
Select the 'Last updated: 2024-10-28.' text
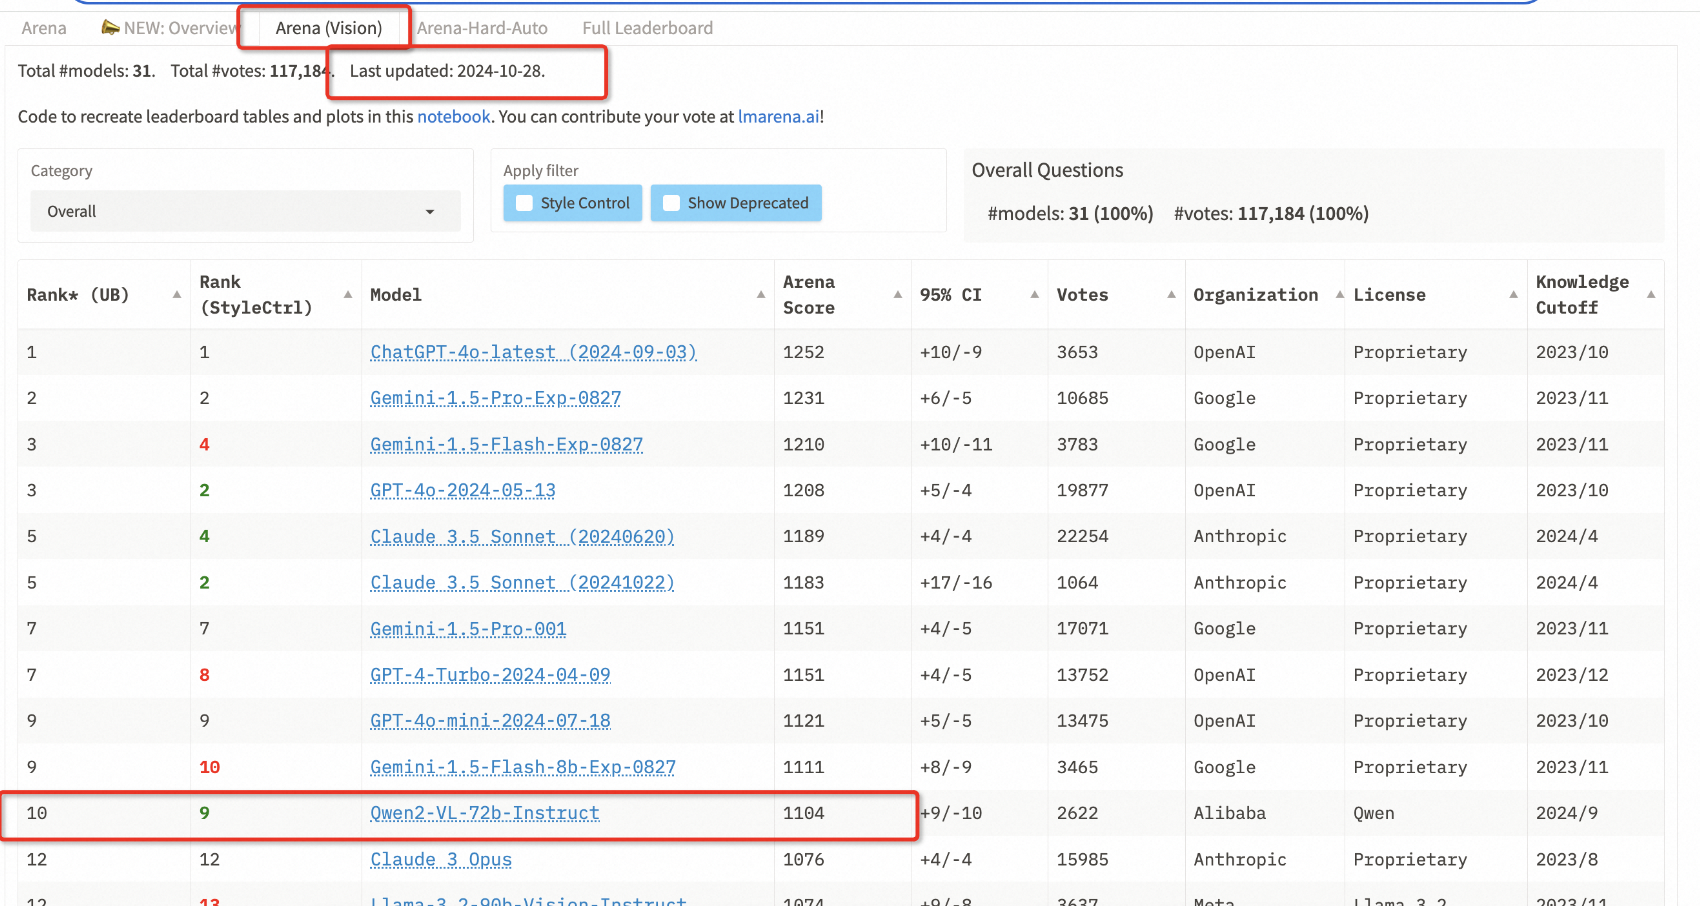pos(447,71)
